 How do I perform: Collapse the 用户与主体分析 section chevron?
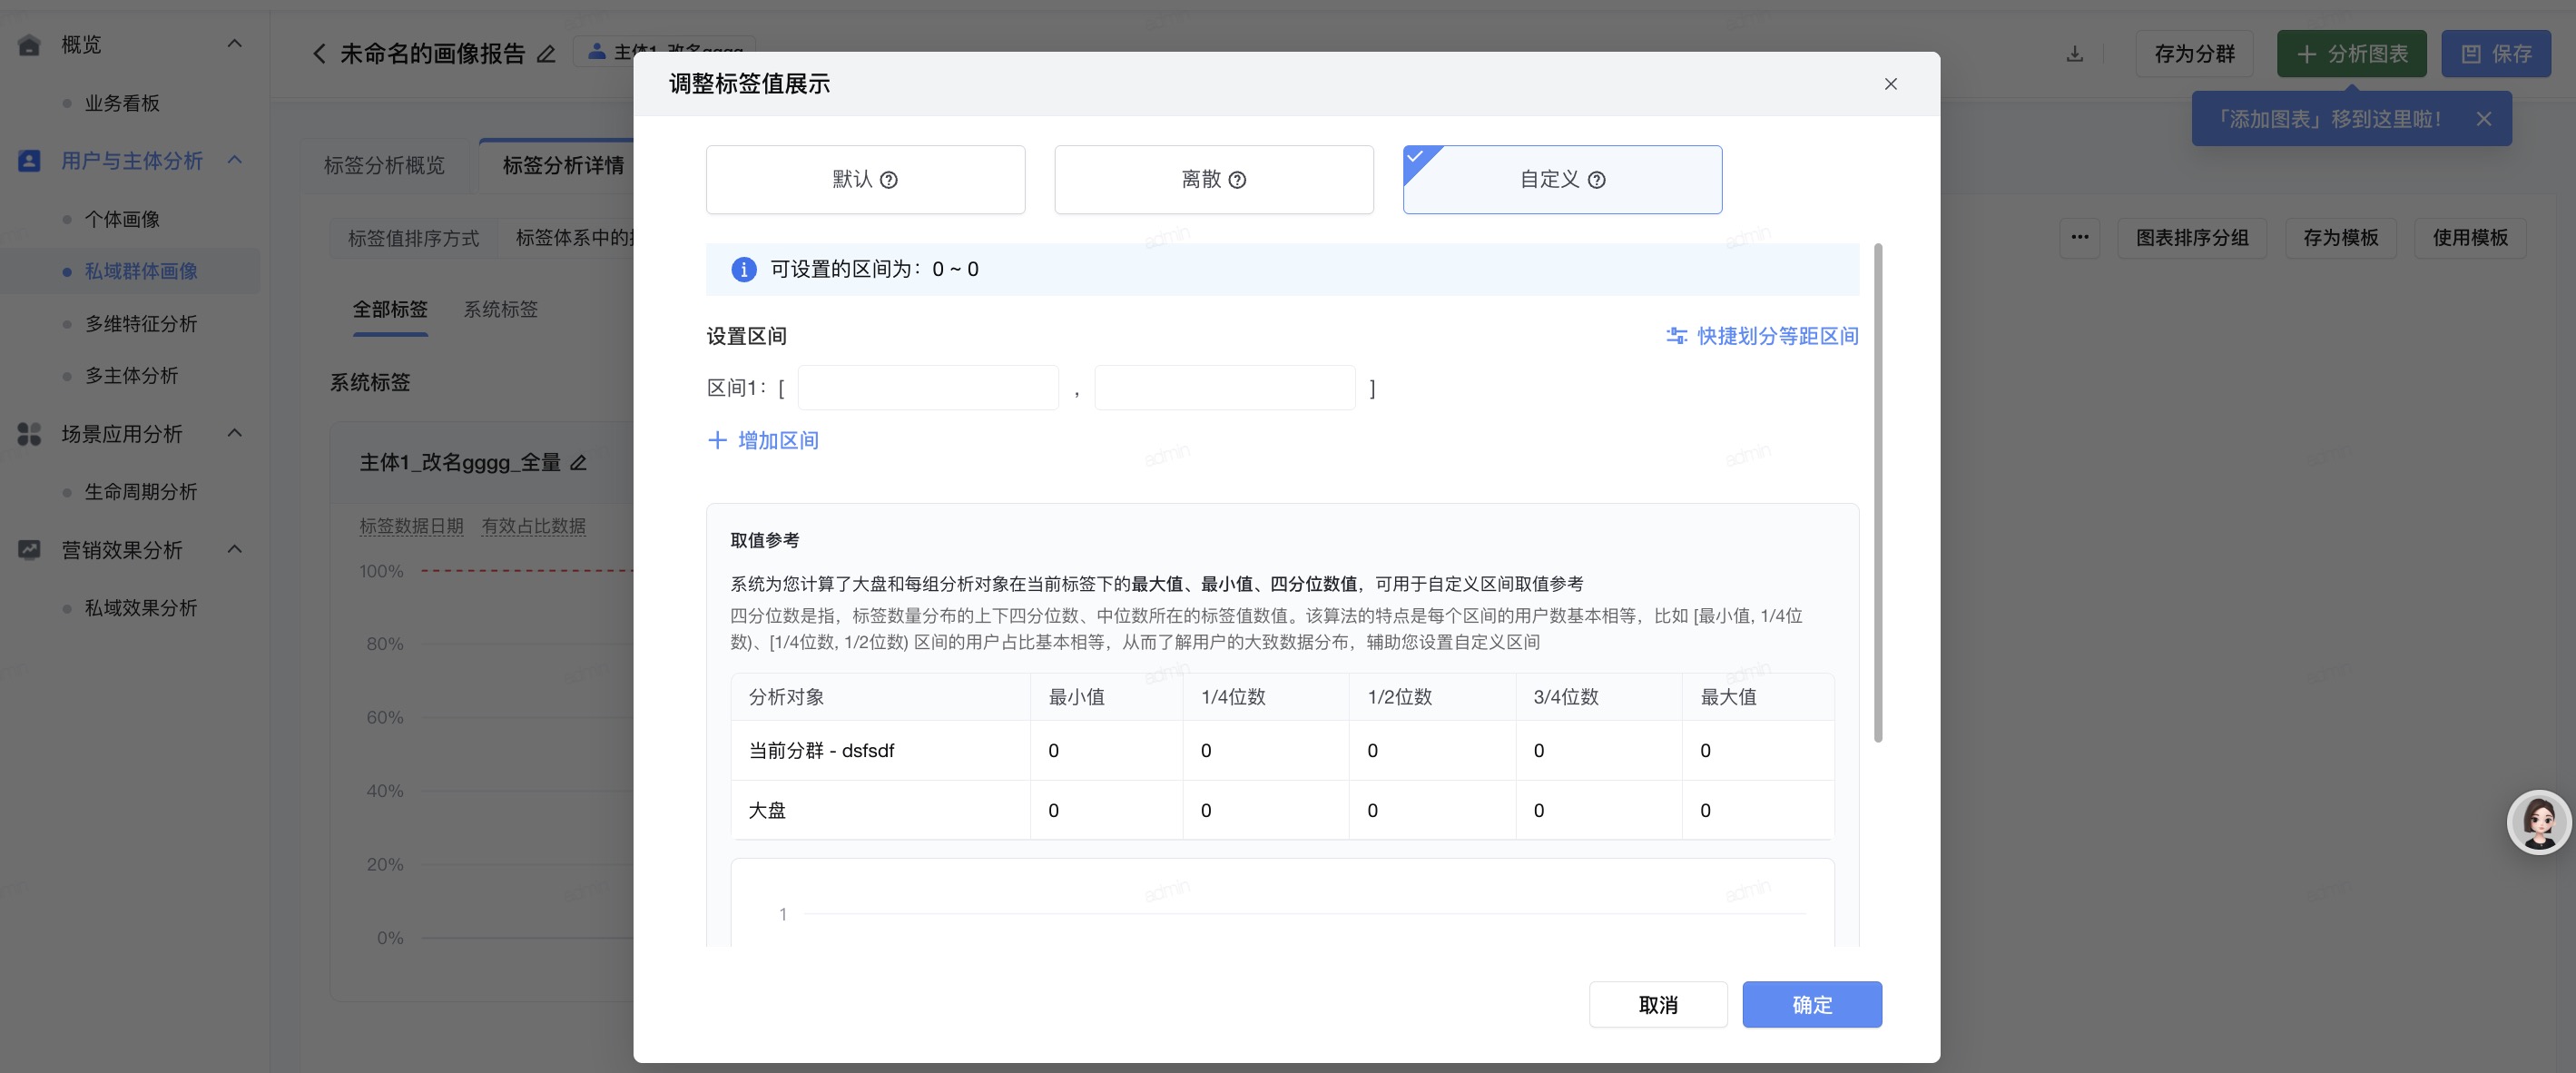pos(234,160)
